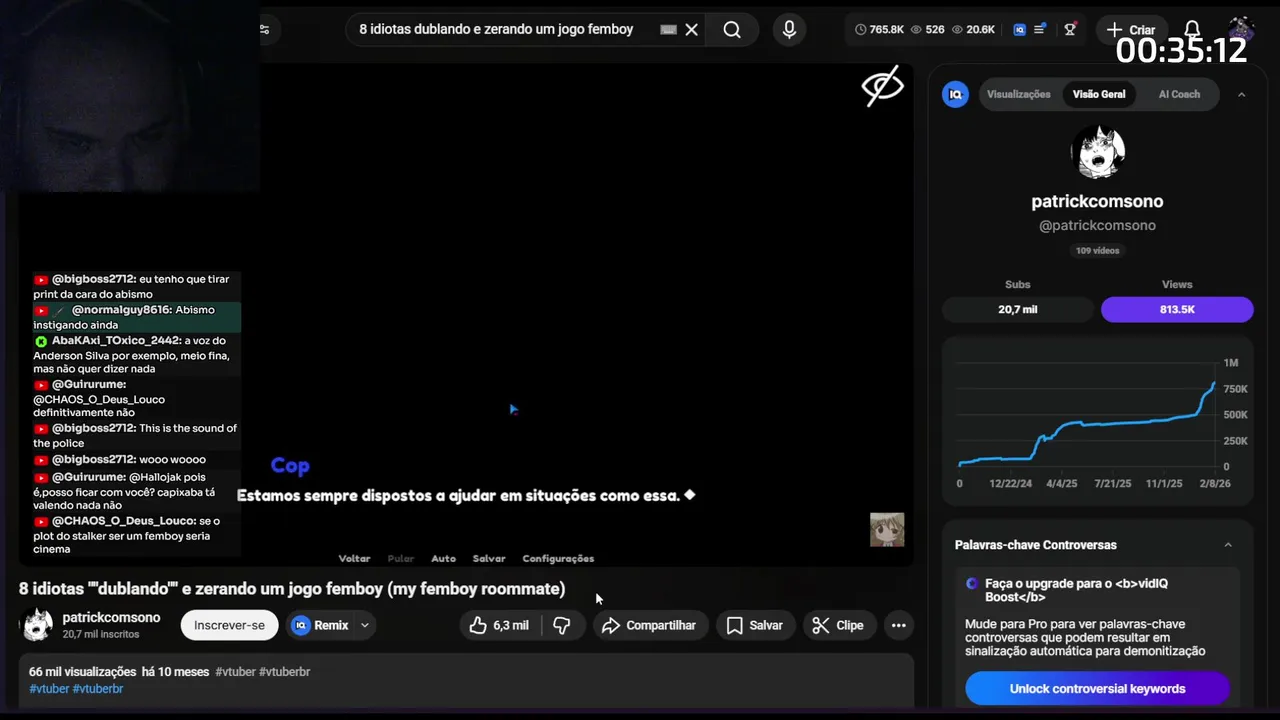Click the eye icon showing 20.6K

pyautogui.click(x=973, y=30)
